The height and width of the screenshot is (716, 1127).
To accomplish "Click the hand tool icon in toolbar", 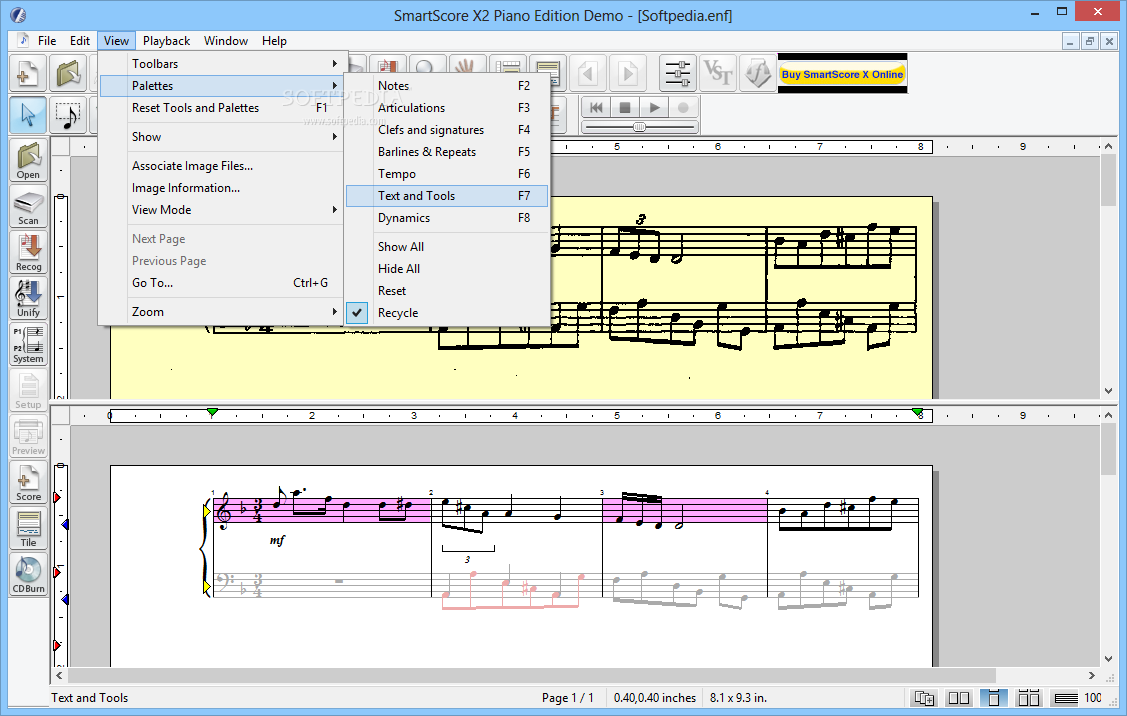I will click(466, 65).
